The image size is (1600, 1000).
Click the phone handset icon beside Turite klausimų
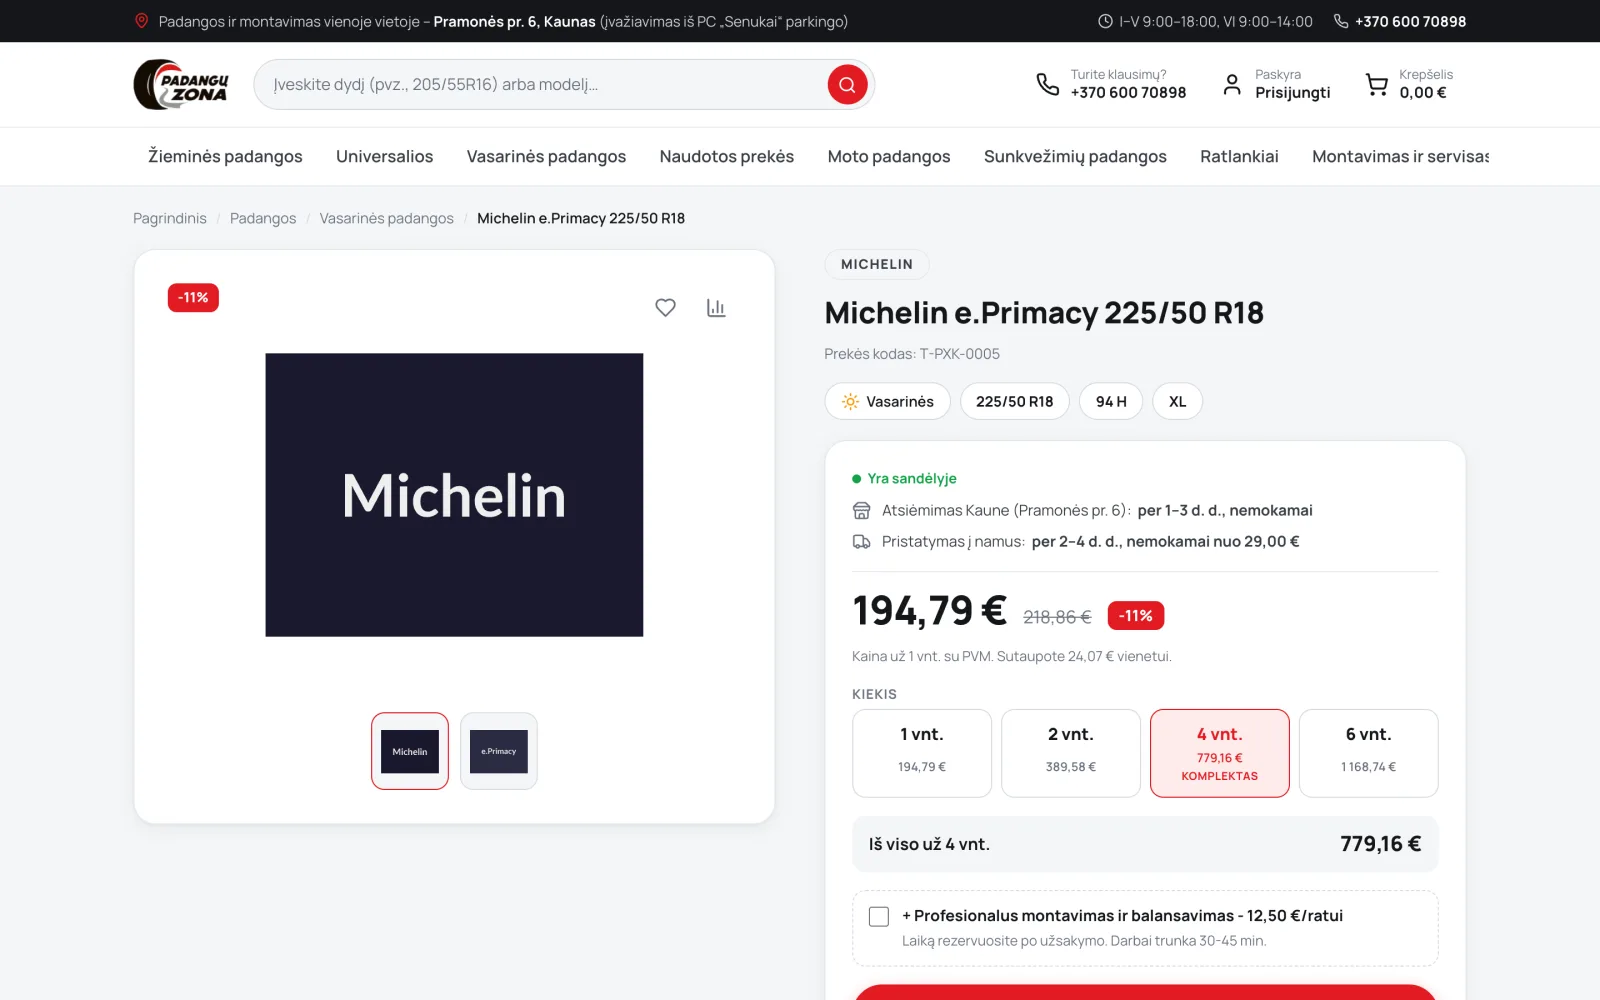point(1047,85)
